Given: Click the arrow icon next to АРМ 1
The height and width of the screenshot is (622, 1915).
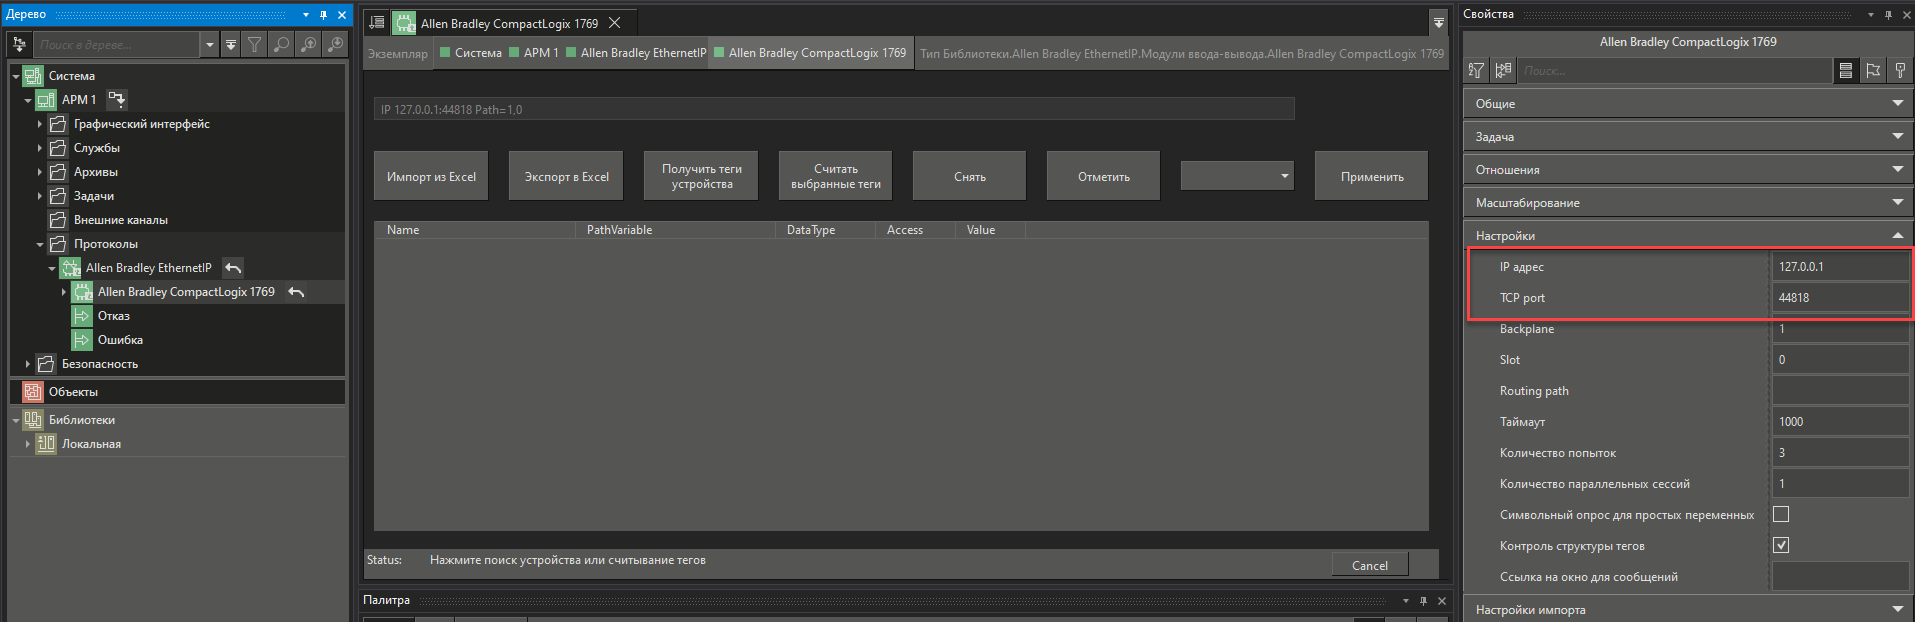Looking at the screenshot, I should pyautogui.click(x=116, y=99).
